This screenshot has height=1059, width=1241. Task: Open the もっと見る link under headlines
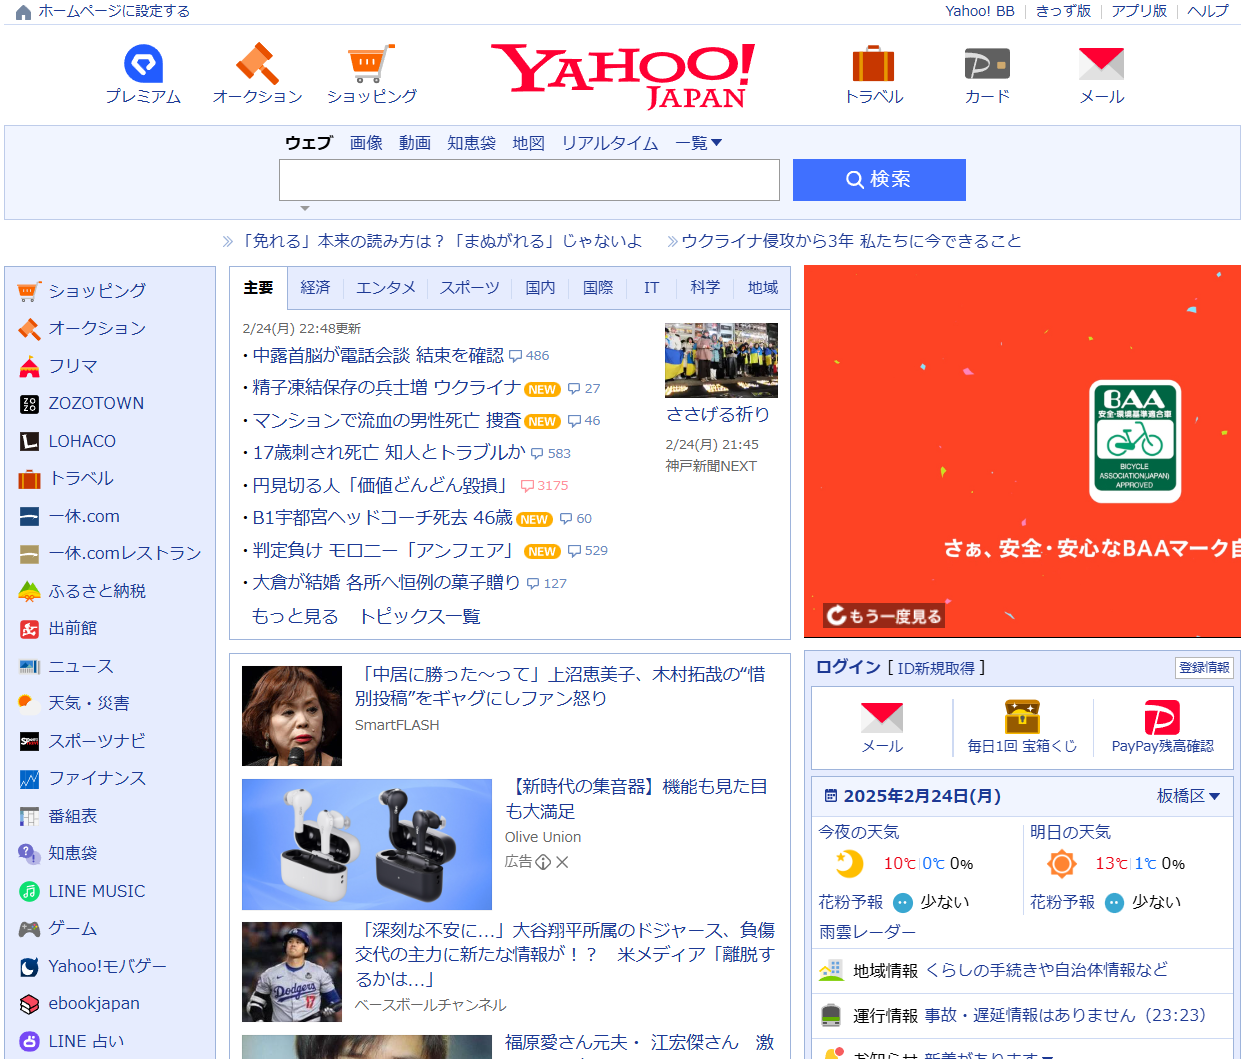[x=295, y=616]
